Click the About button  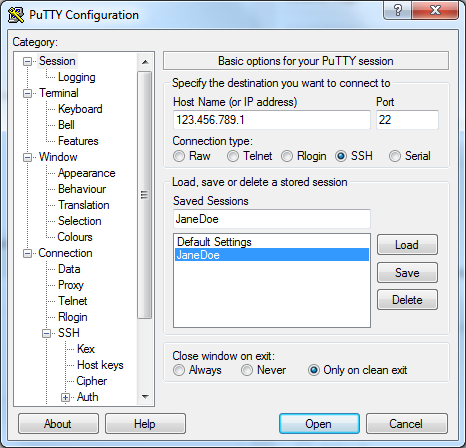click(58, 424)
